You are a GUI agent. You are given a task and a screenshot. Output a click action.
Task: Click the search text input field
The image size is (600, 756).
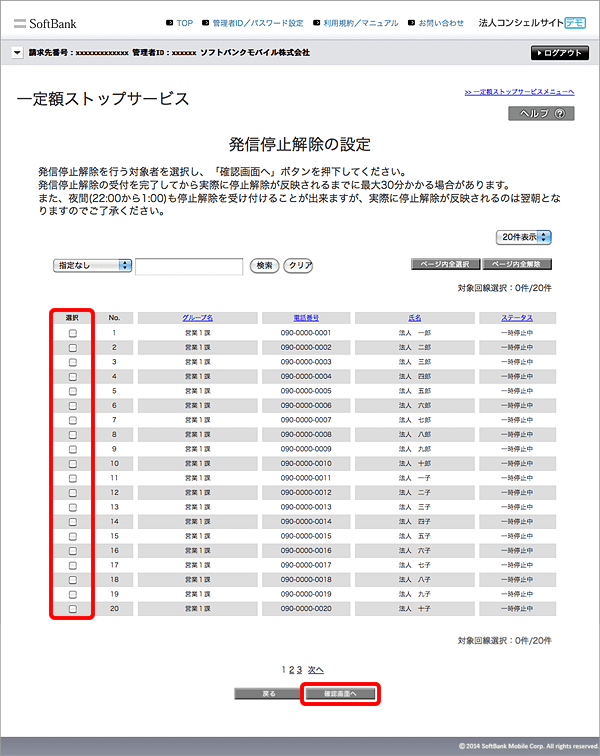click(x=189, y=266)
